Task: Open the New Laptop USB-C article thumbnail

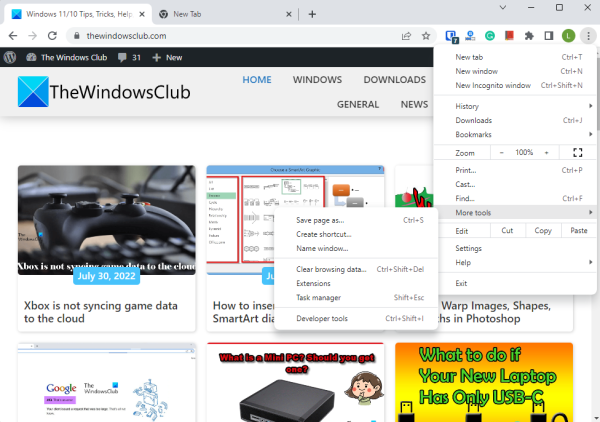Action: coord(484,383)
